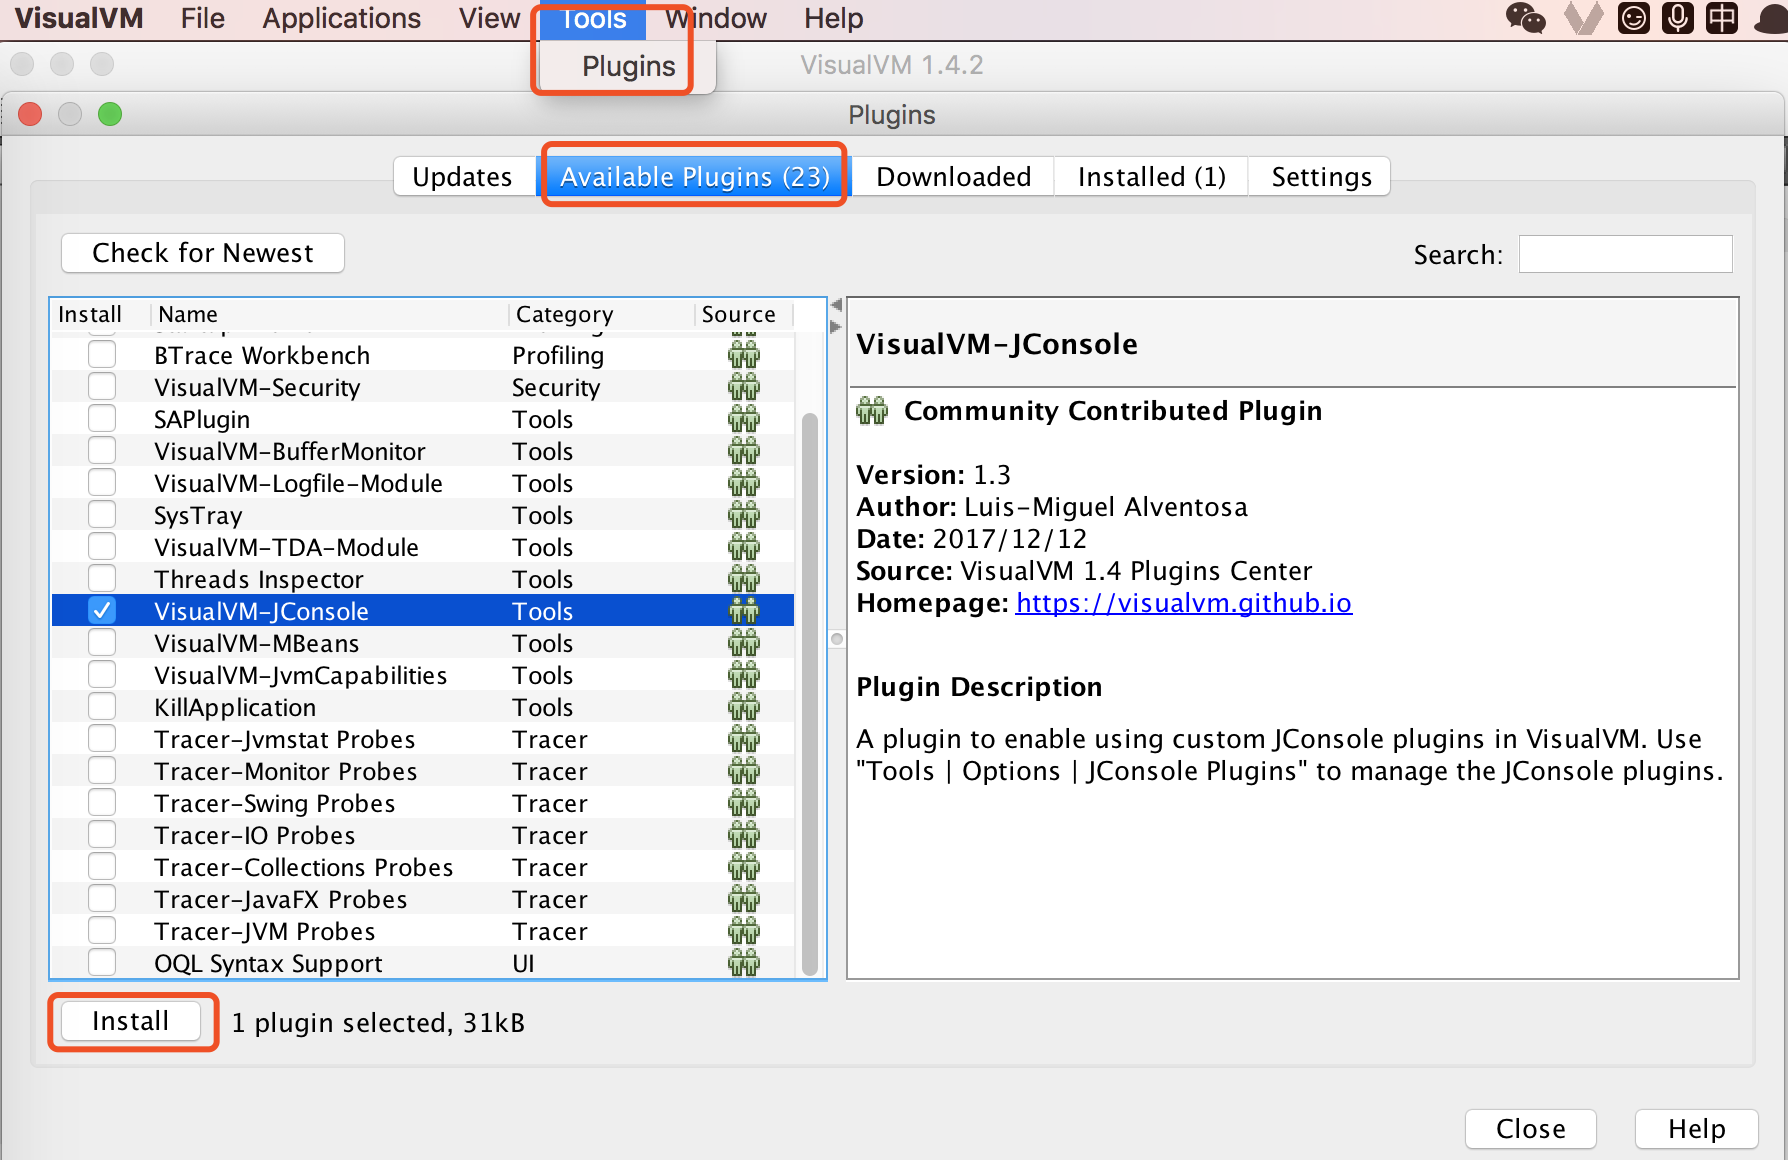The image size is (1788, 1160).
Task: Click the source icon for Tracer-Jvmstat Probes
Action: click(x=743, y=739)
